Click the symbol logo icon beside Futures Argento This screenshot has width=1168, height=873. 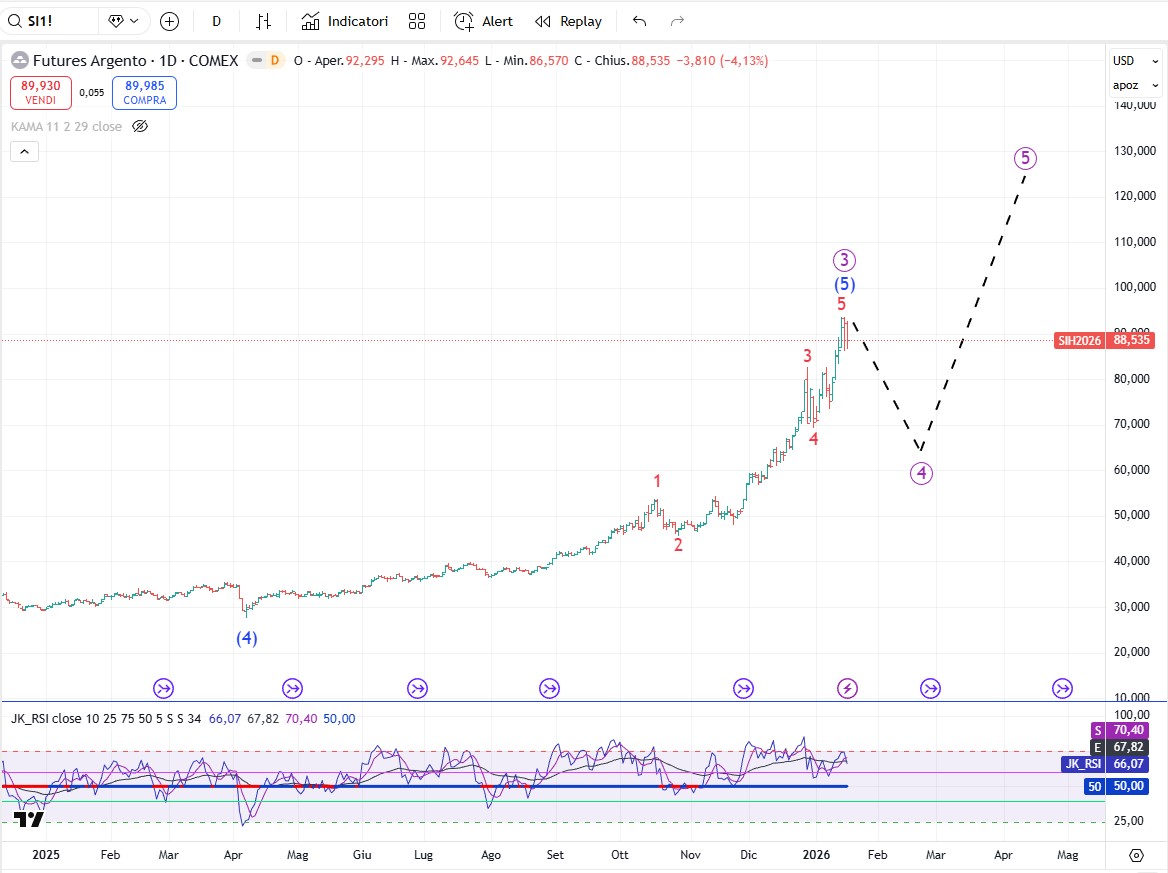19,61
